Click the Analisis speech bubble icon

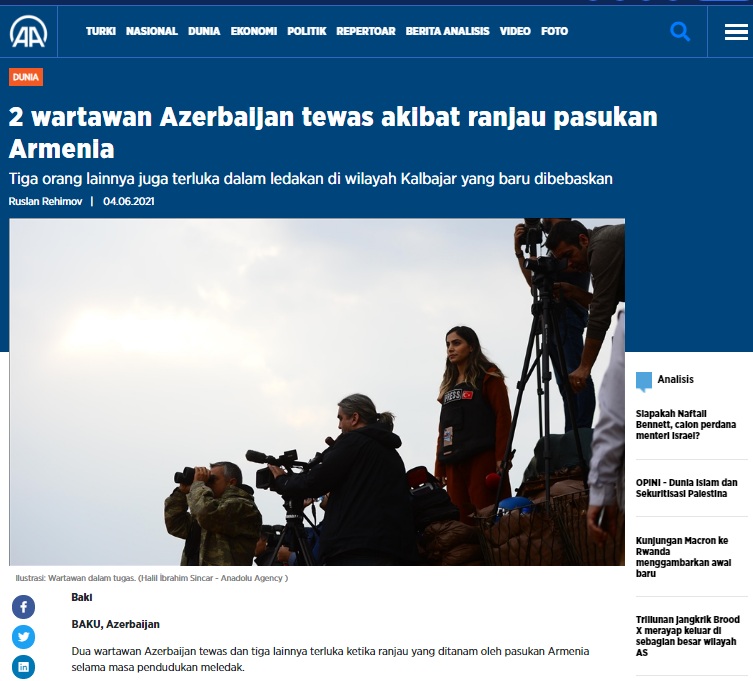[x=644, y=381]
